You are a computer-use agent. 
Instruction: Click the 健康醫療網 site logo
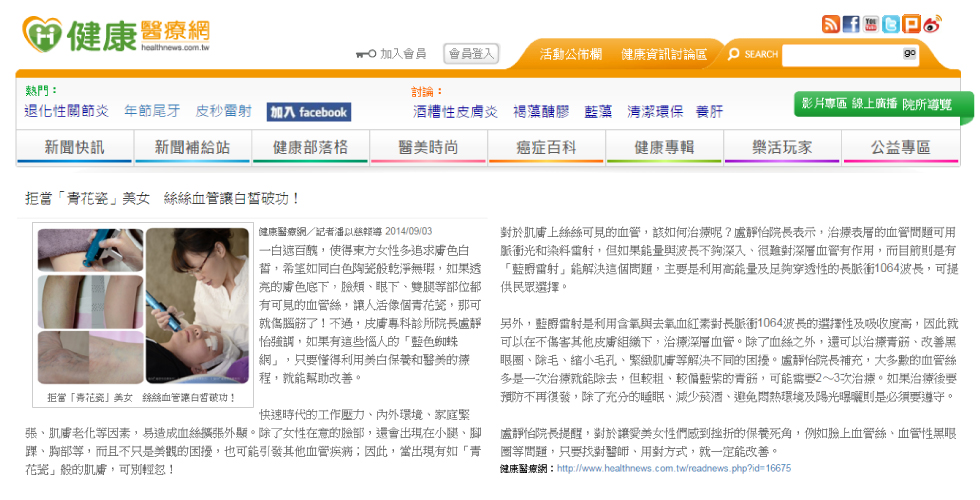point(116,34)
